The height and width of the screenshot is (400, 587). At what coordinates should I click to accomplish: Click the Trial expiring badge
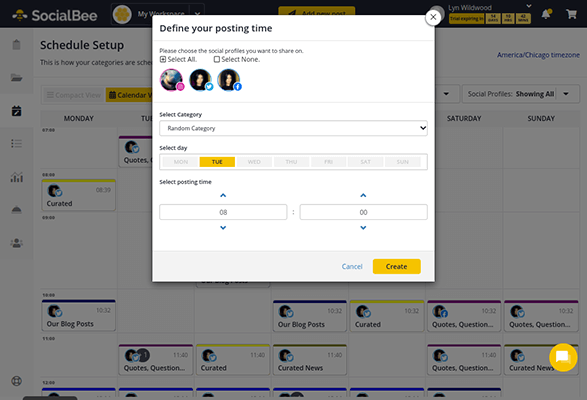(x=466, y=18)
